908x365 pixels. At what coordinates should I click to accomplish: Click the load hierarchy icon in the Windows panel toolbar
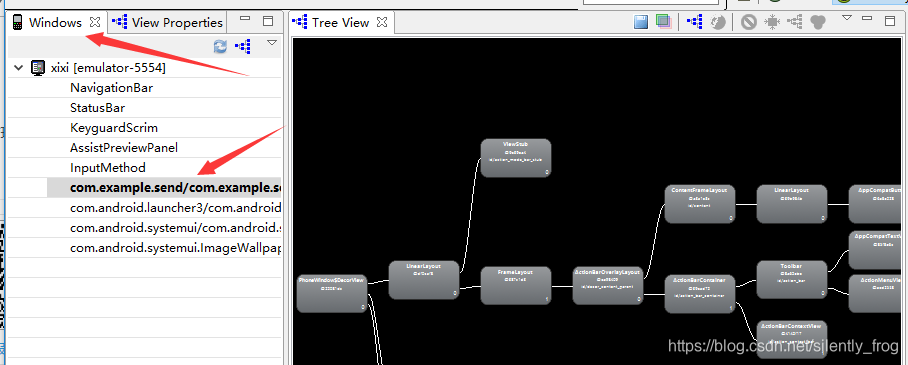[243, 46]
